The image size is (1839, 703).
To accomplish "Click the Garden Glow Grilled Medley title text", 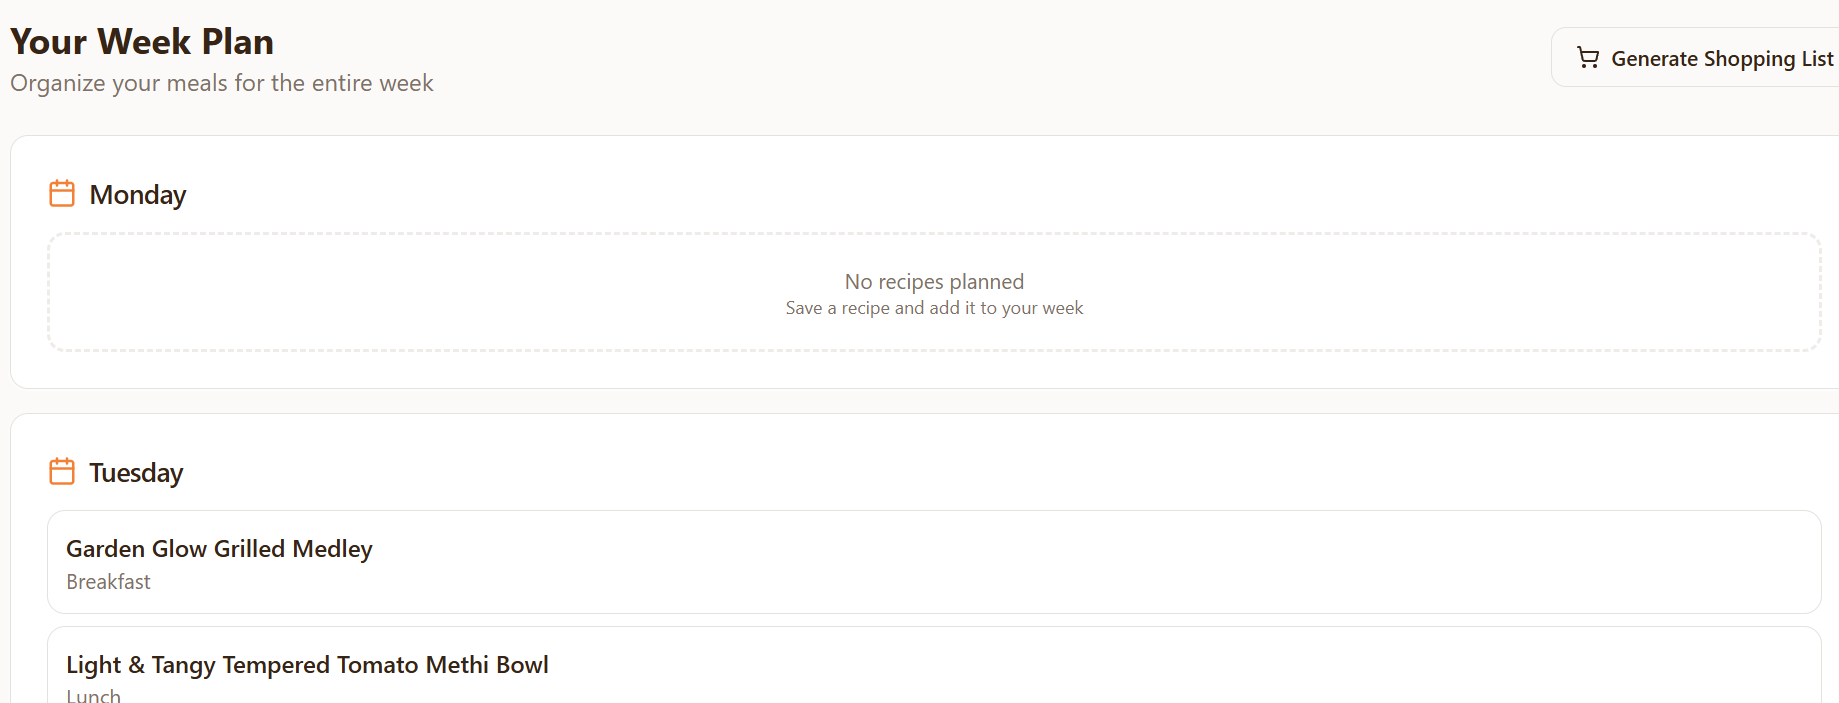I will point(219,549).
